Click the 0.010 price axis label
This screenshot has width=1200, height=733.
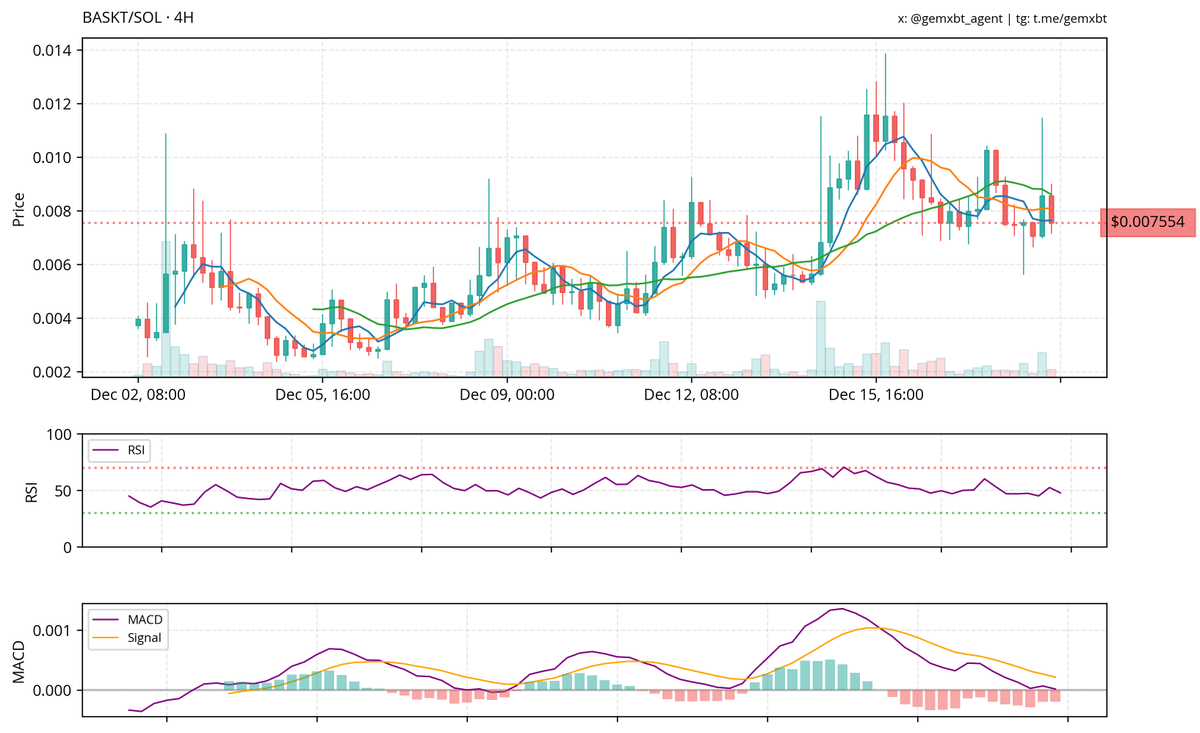(x=52, y=158)
